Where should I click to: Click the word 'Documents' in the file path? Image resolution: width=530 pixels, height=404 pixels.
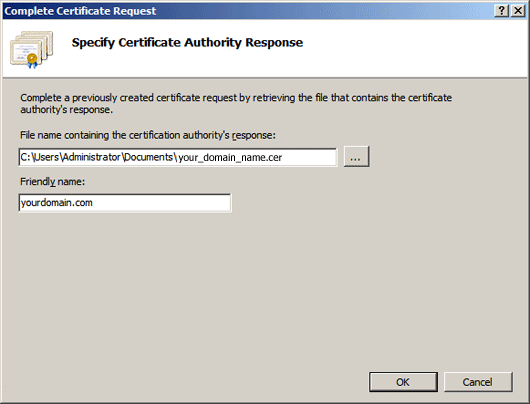click(149, 157)
